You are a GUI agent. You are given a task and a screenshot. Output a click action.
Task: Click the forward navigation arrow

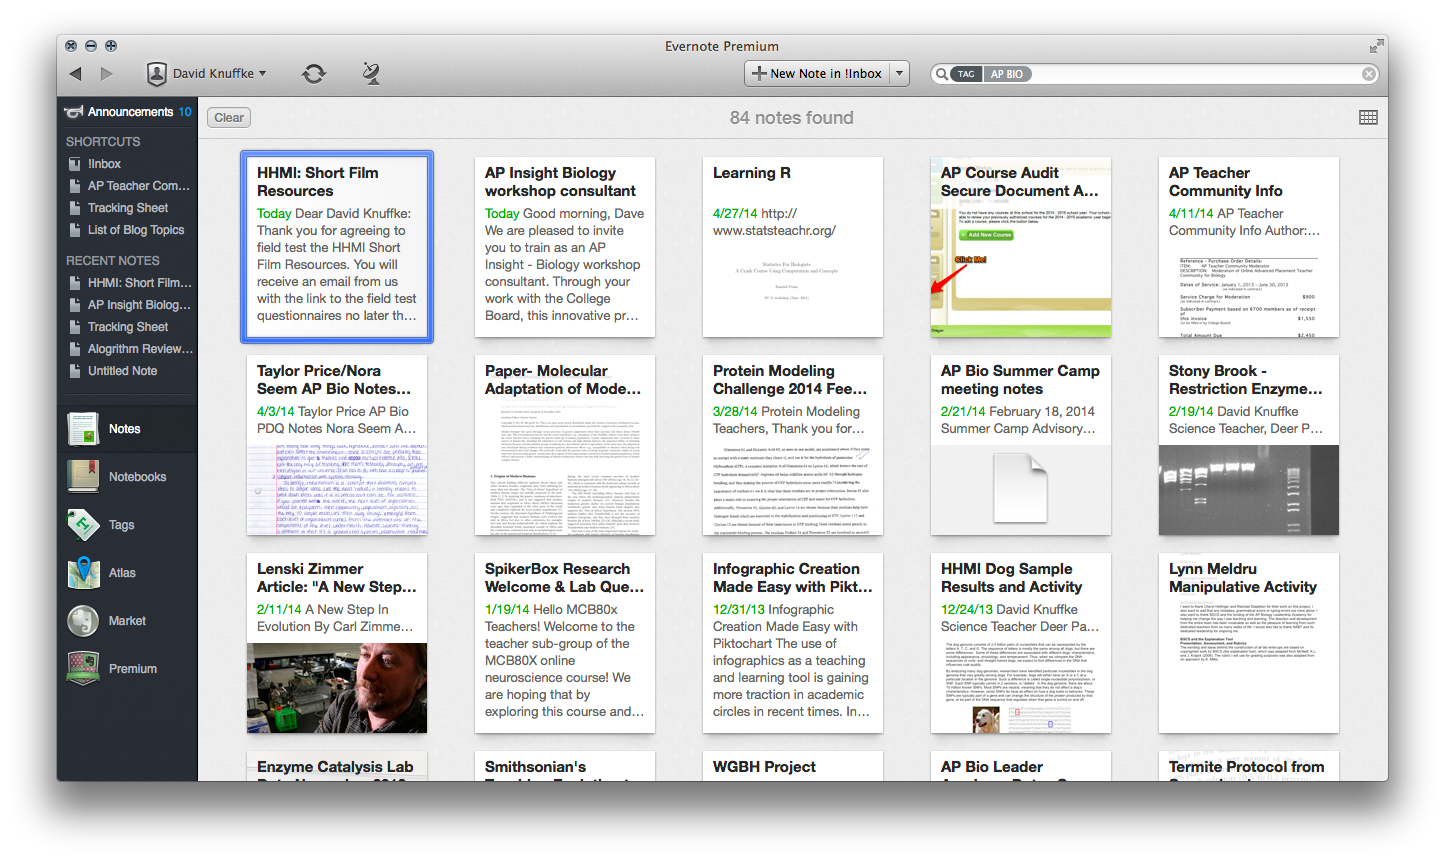click(x=106, y=73)
